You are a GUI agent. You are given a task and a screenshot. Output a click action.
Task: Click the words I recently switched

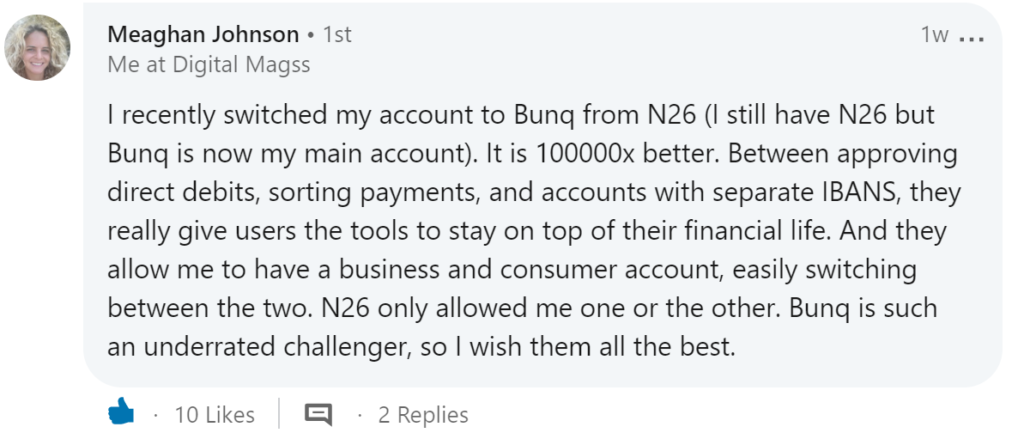pos(210,116)
